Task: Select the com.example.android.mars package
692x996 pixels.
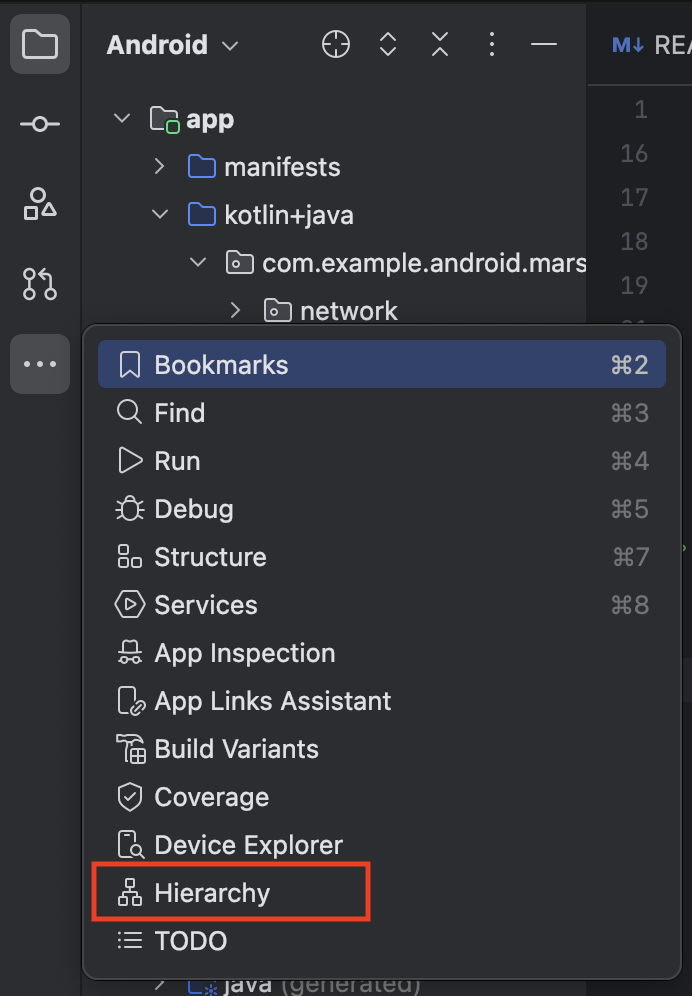Action: [x=424, y=263]
